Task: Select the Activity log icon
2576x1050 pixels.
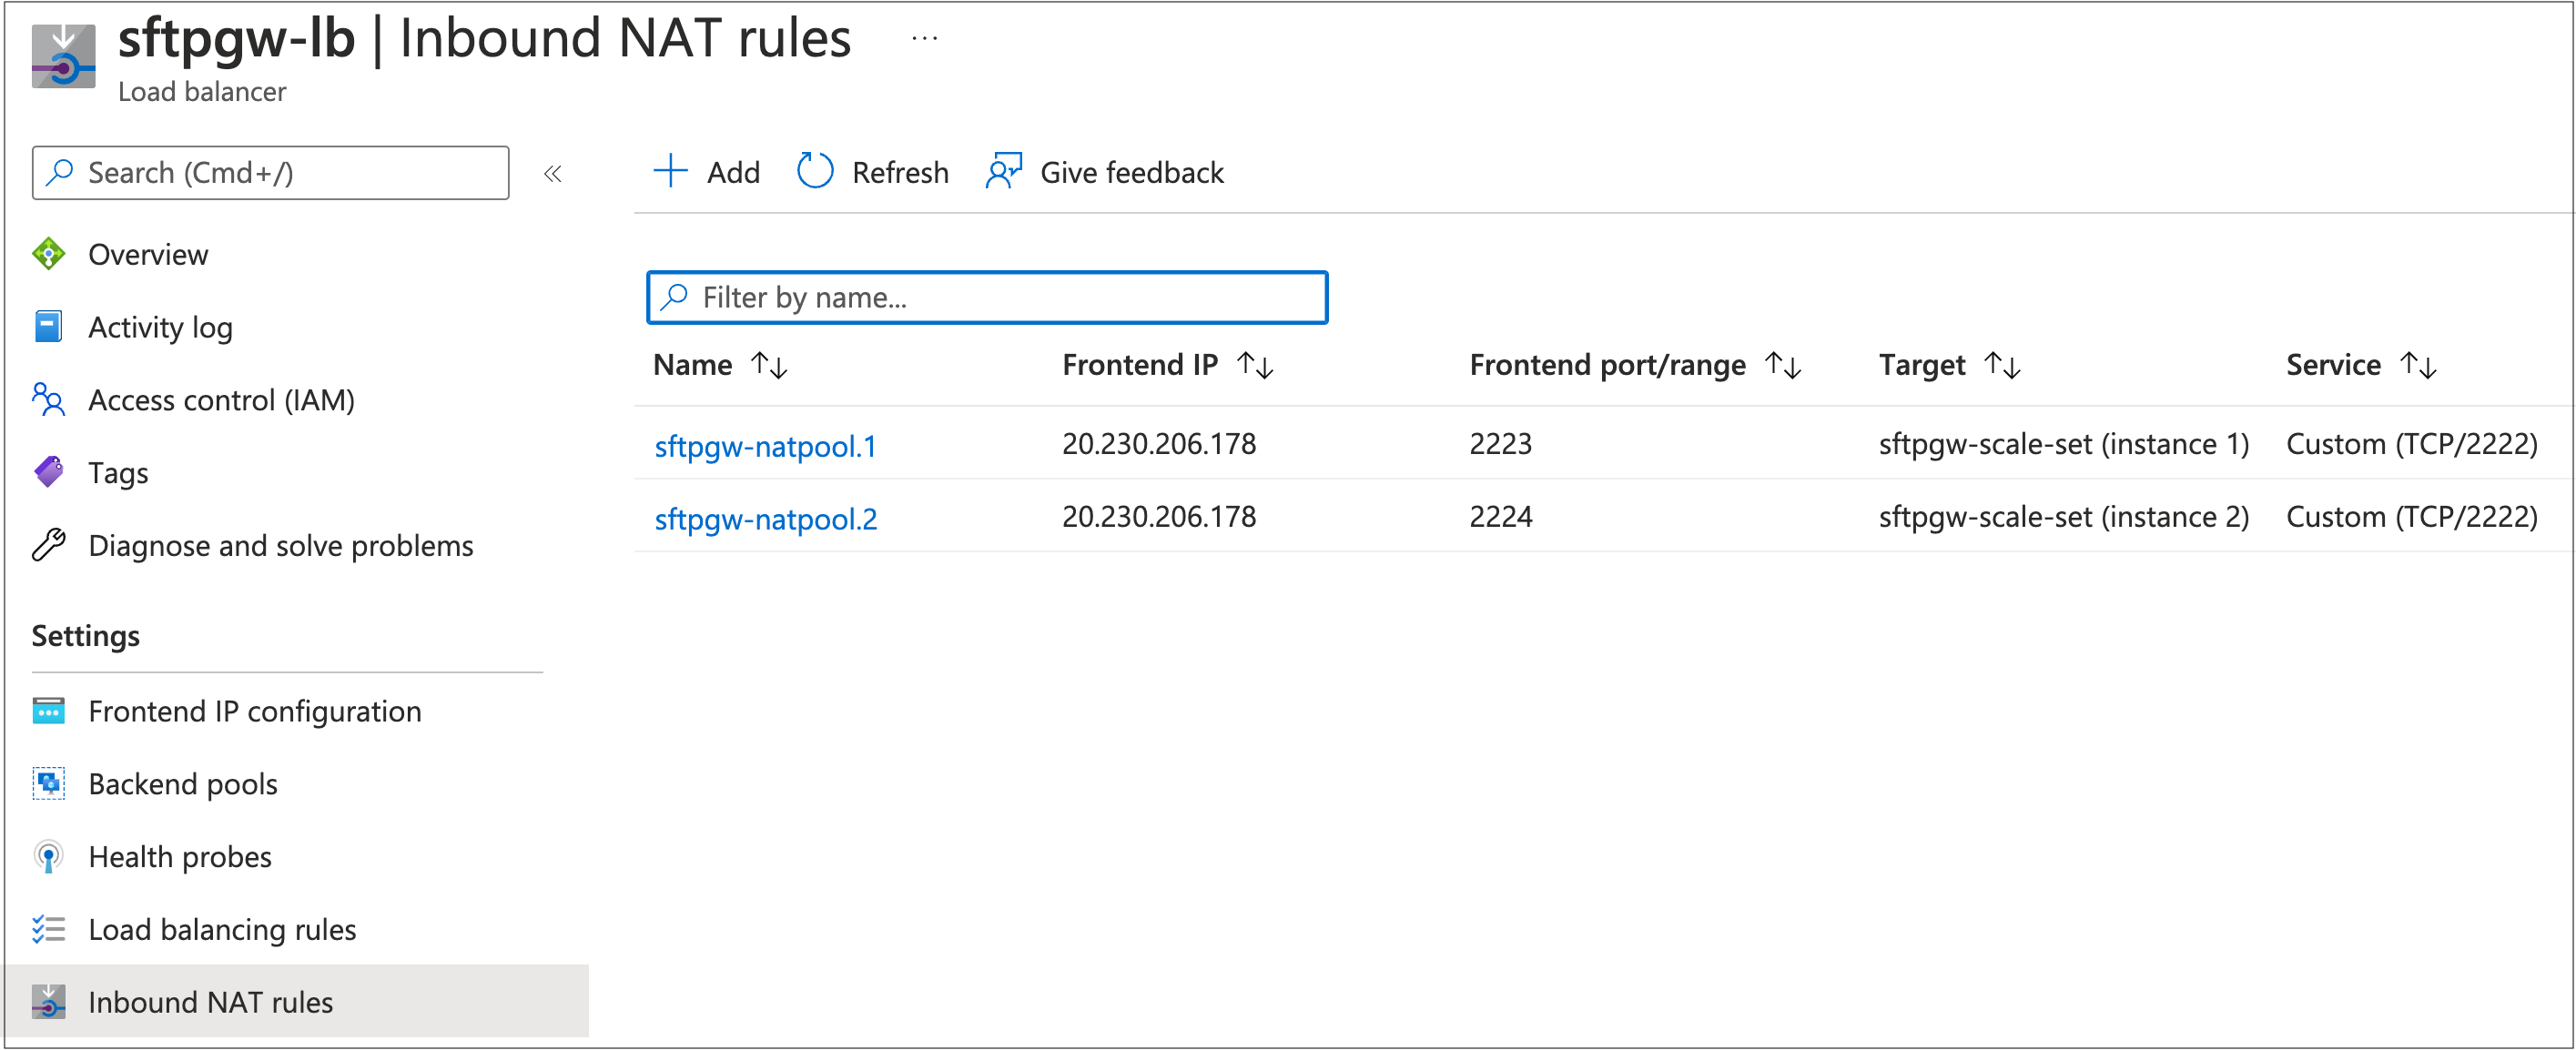Action: click(49, 326)
